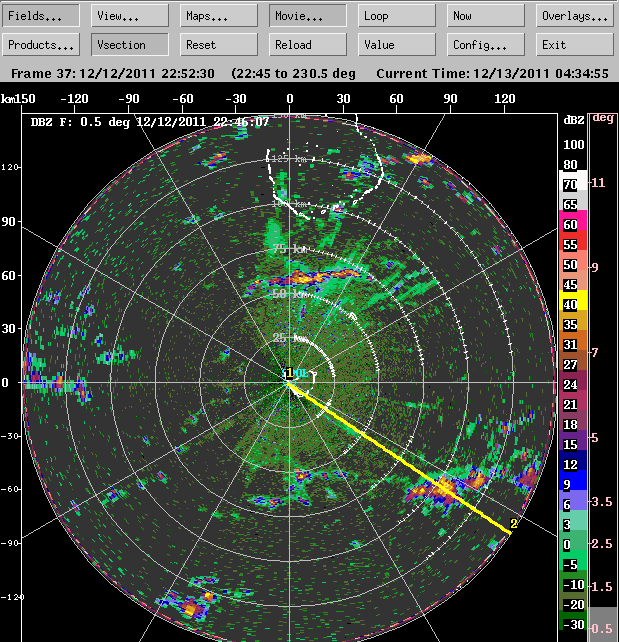This screenshot has width=619, height=642.
Task: Open the Config... dialog
Action: point(486,45)
